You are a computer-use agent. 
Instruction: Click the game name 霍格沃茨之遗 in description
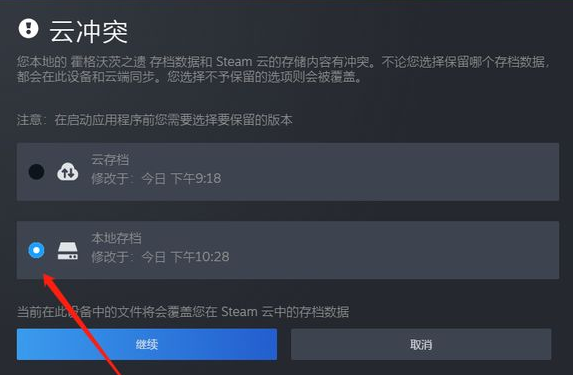[x=108, y=62]
